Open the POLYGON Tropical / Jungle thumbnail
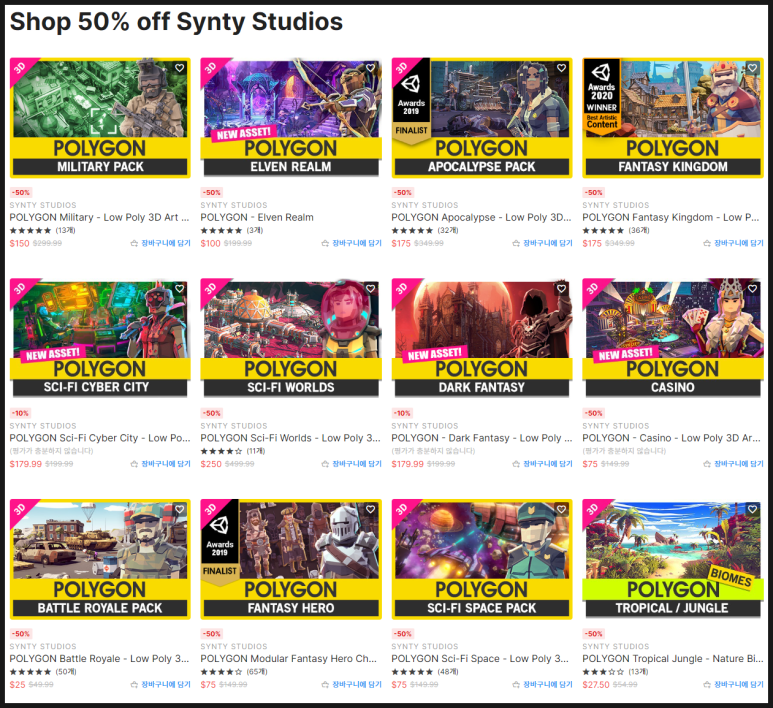This screenshot has width=773, height=708. [673, 559]
